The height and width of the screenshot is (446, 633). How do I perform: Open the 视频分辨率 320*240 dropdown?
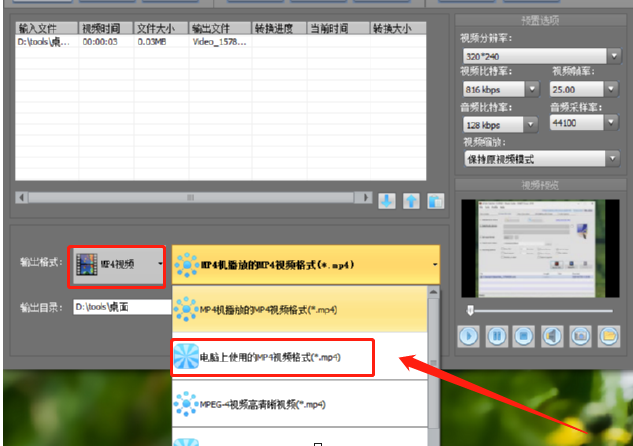click(x=614, y=56)
